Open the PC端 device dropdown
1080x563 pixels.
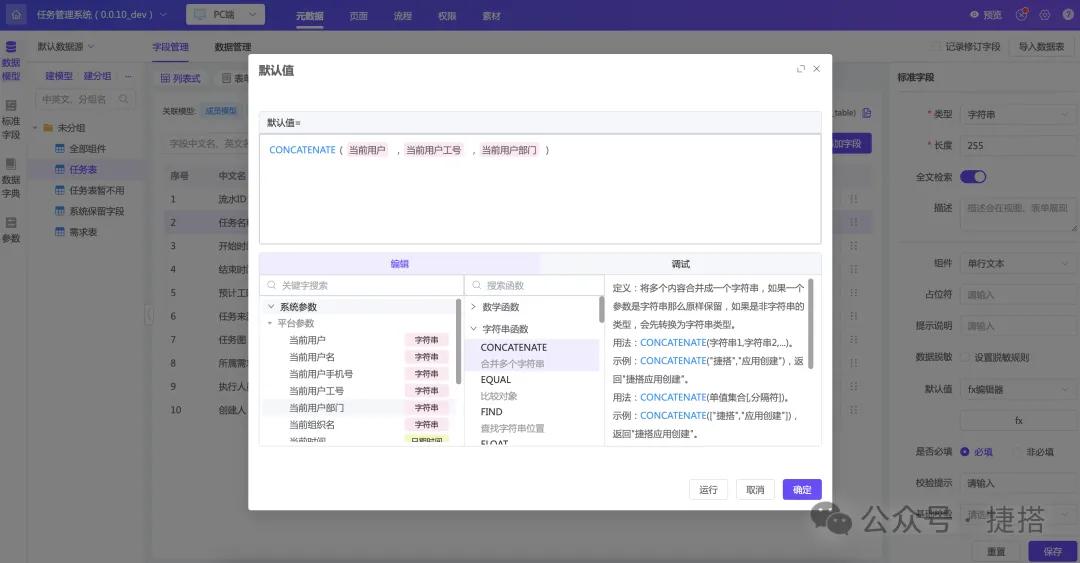[x=225, y=15]
